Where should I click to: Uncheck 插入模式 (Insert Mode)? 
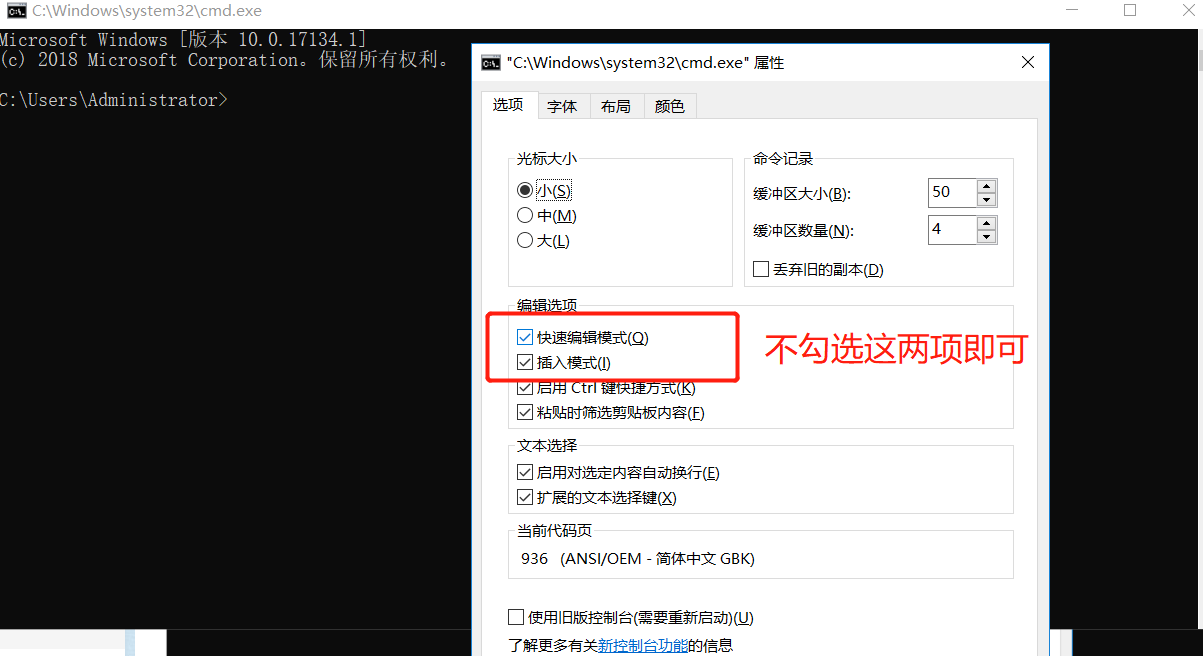point(525,362)
